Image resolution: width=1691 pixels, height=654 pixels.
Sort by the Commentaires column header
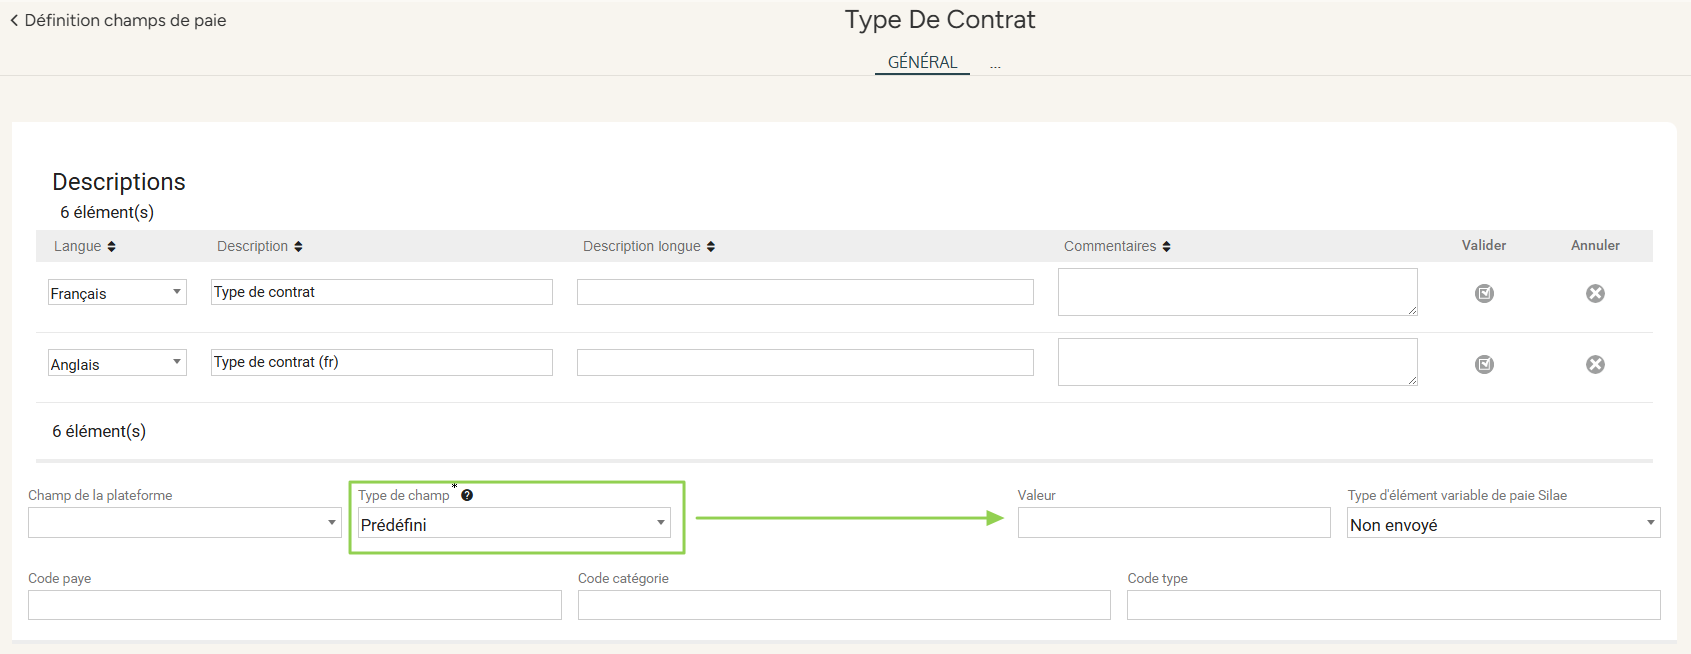[1117, 246]
